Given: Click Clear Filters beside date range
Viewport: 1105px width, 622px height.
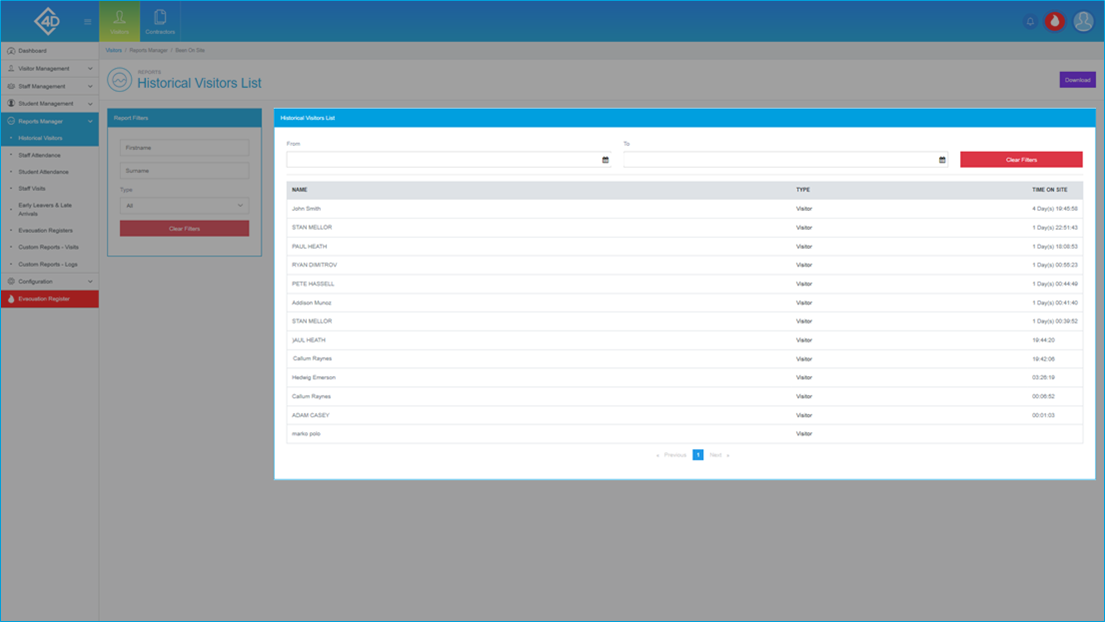Looking at the screenshot, I should point(1020,160).
